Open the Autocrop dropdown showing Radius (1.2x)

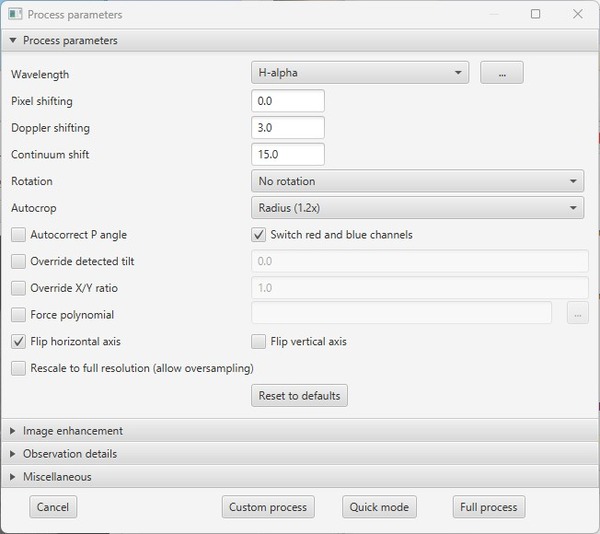coord(417,208)
